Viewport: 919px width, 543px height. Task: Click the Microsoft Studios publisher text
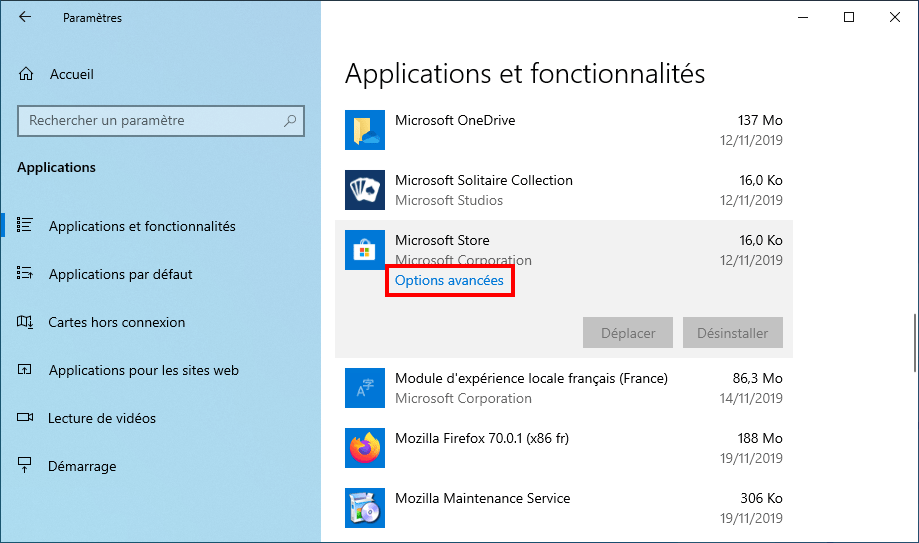[x=448, y=200]
